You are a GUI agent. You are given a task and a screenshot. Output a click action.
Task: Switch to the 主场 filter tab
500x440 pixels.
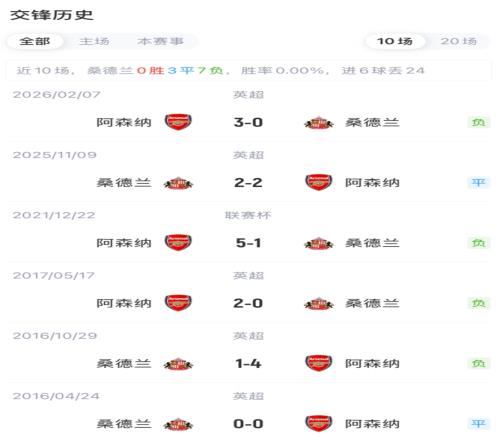click(94, 41)
